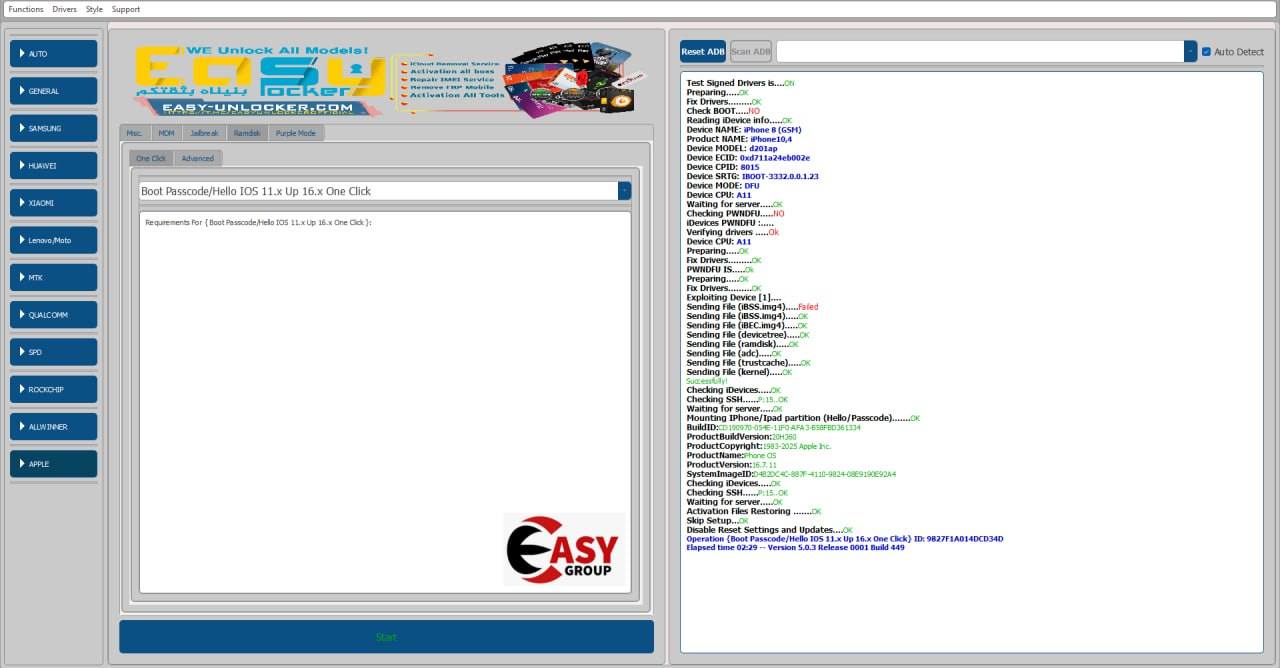
Task: Open the Drivers menu
Action: click(x=64, y=9)
